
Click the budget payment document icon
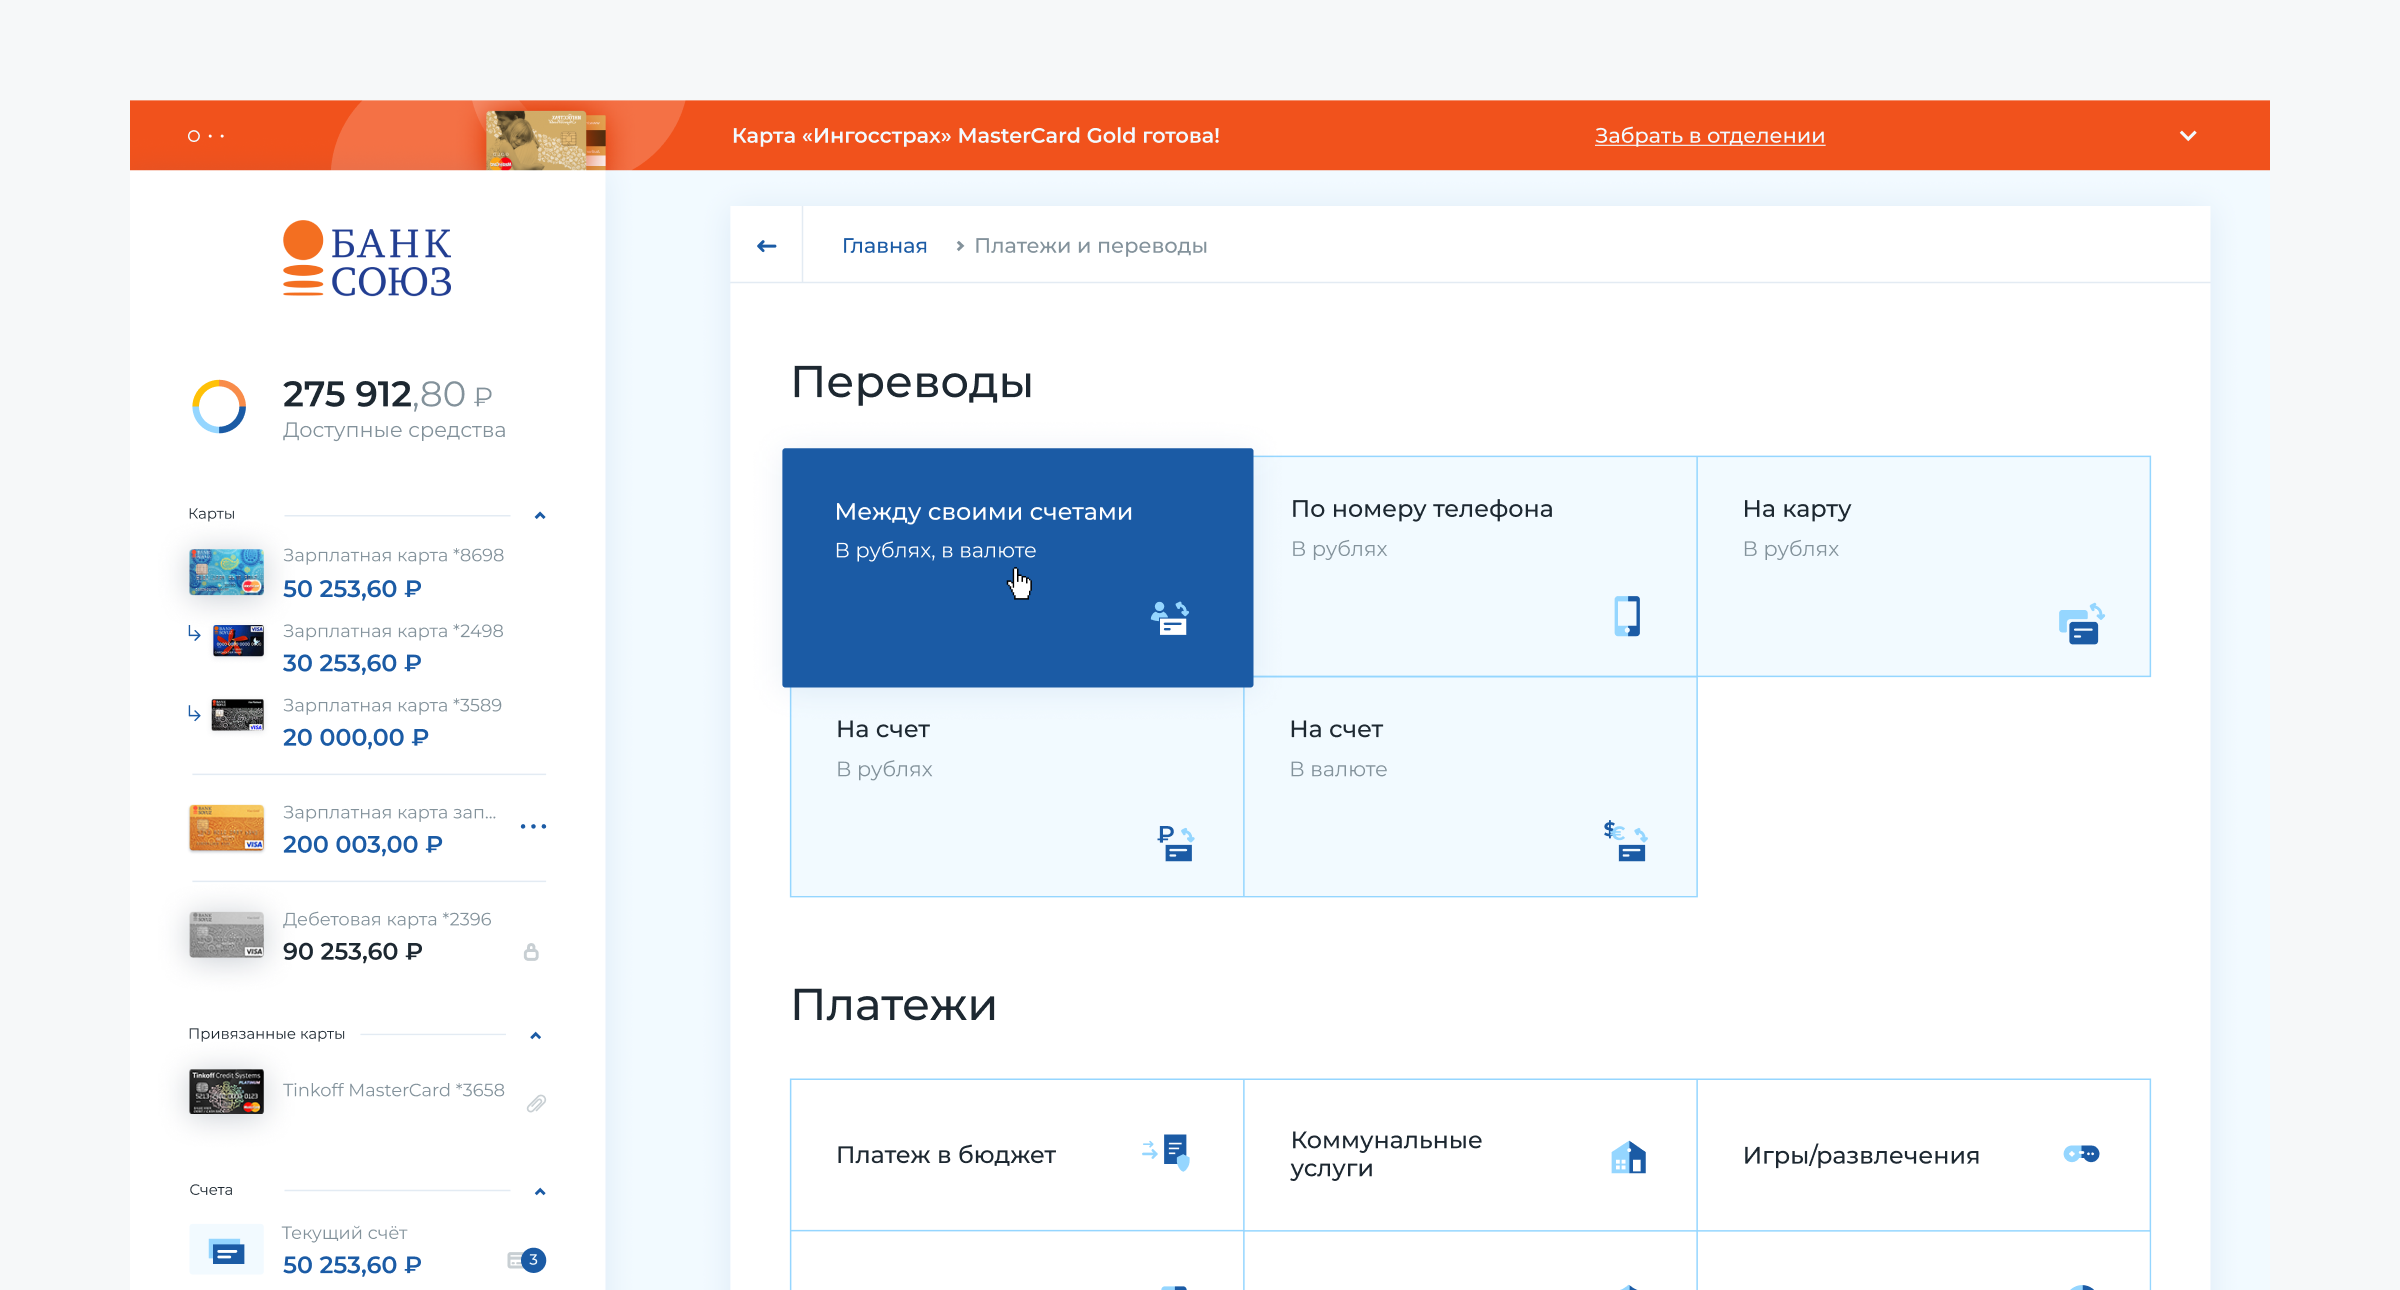[1167, 1152]
